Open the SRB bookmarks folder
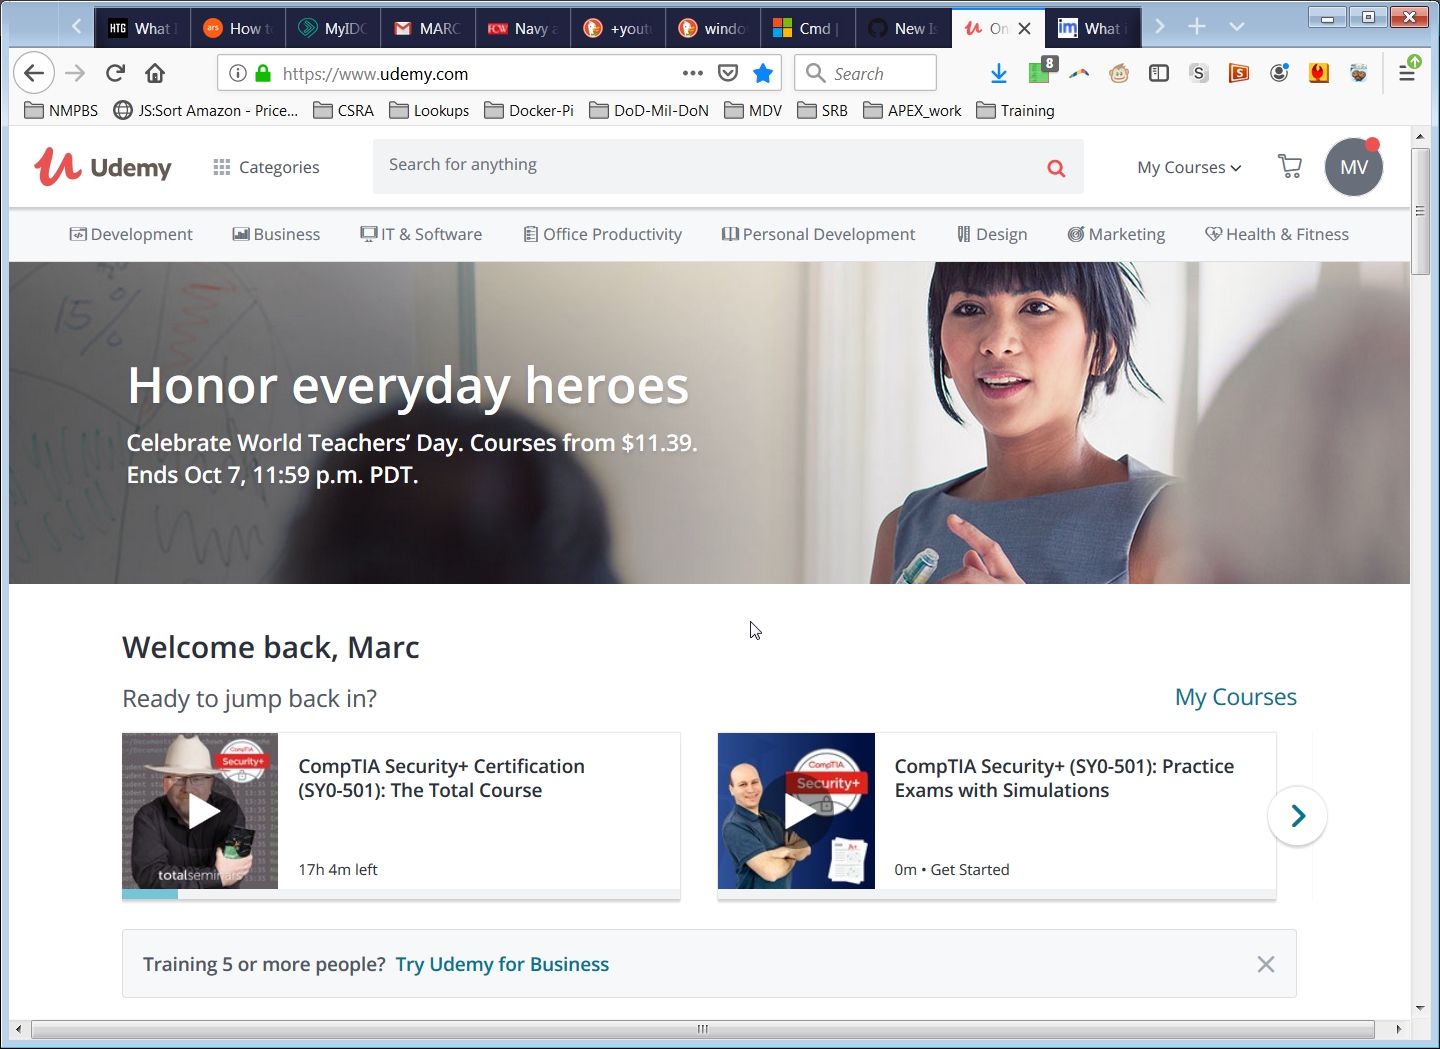 tap(822, 110)
